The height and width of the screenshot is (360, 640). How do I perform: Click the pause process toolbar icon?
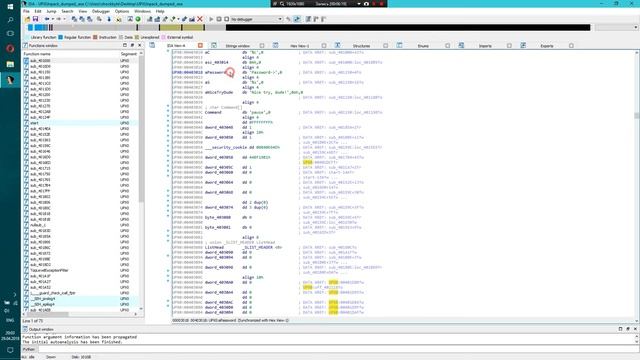point(219,19)
